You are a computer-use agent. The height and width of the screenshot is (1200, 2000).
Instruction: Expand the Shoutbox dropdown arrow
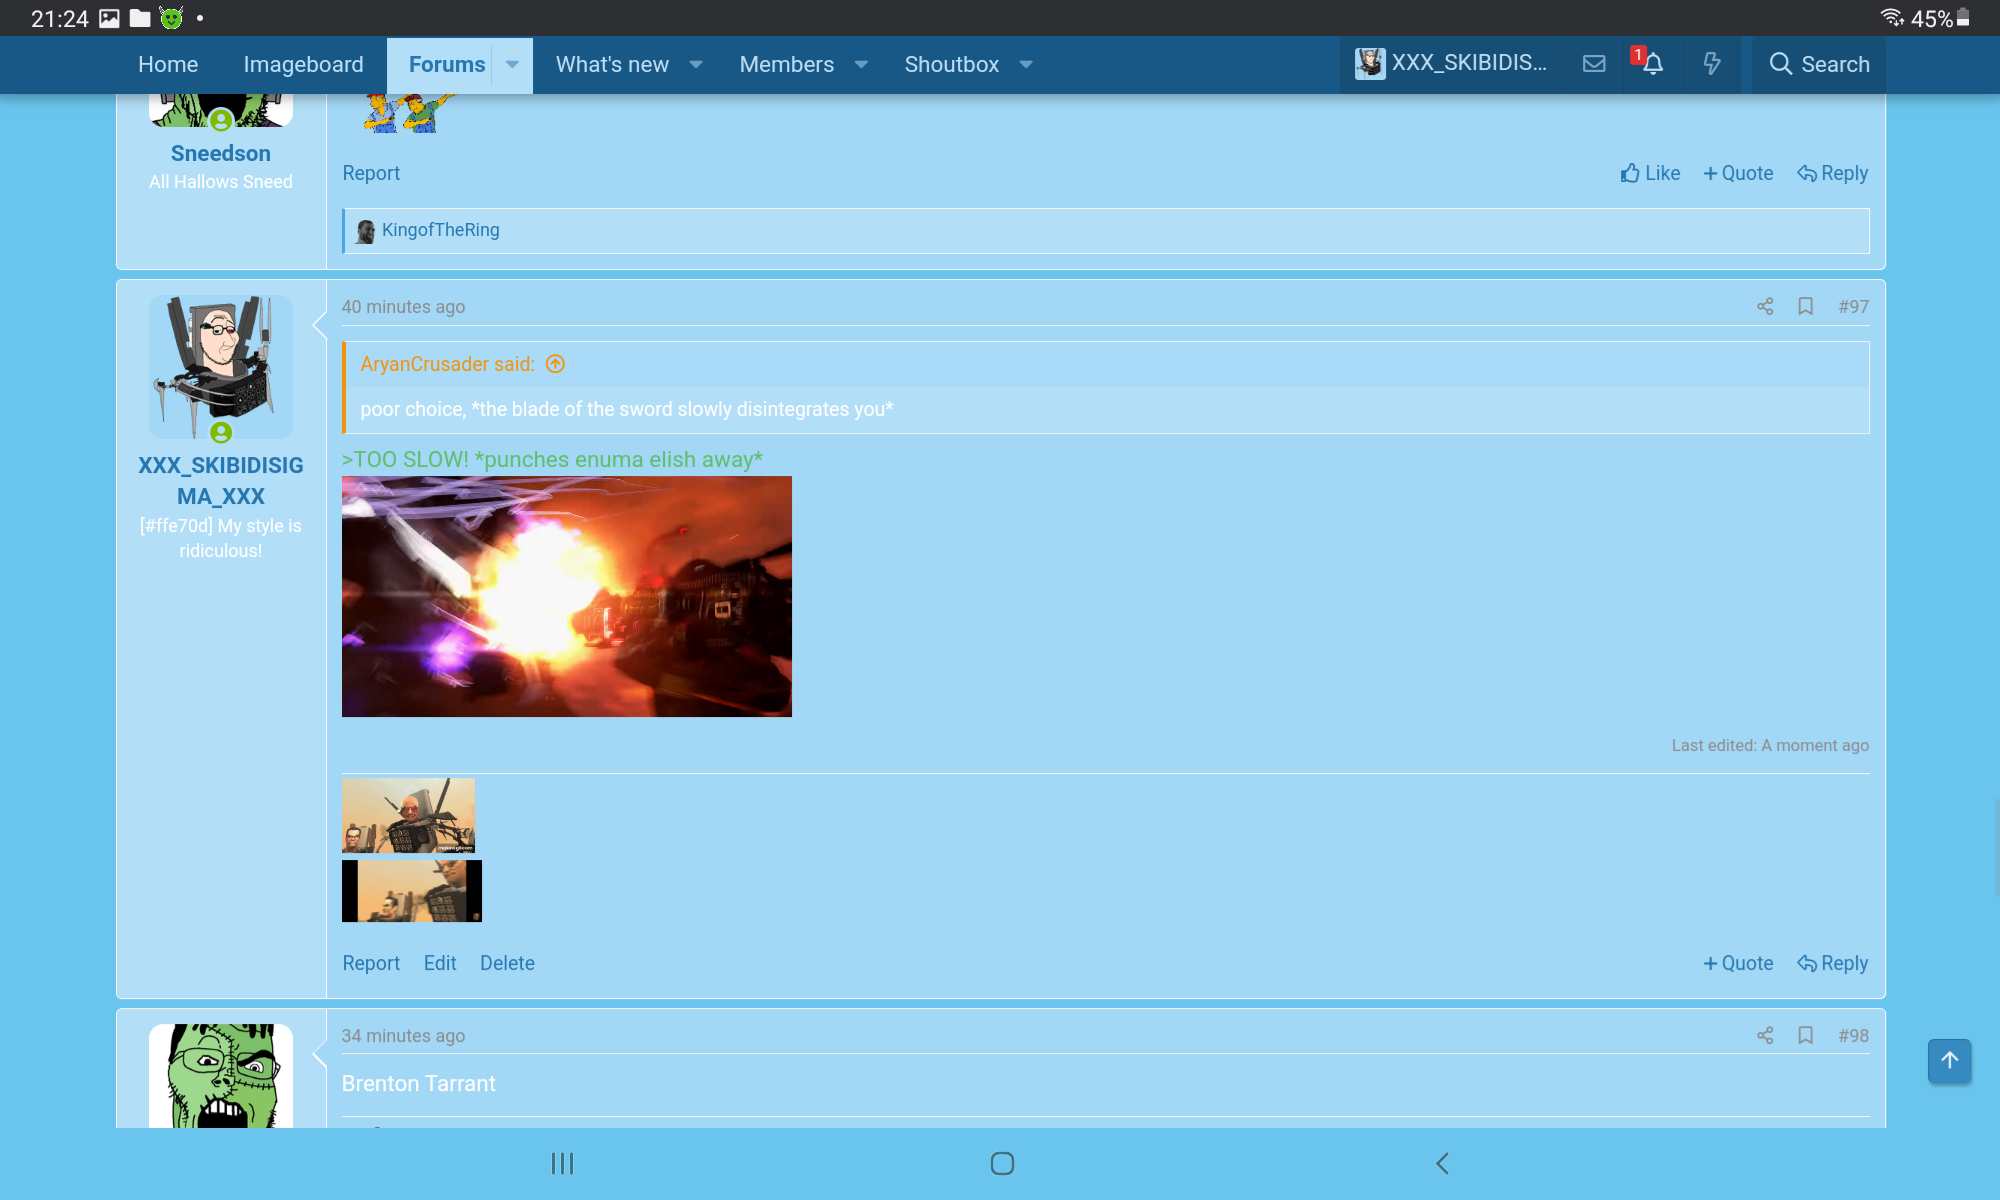point(1026,64)
